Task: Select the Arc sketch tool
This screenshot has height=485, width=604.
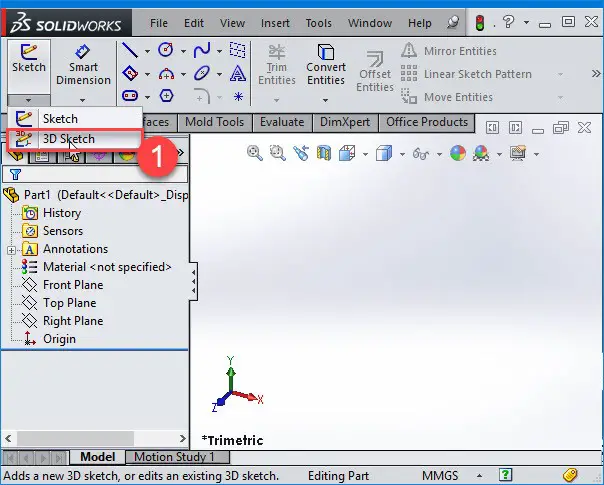Action: (166, 73)
